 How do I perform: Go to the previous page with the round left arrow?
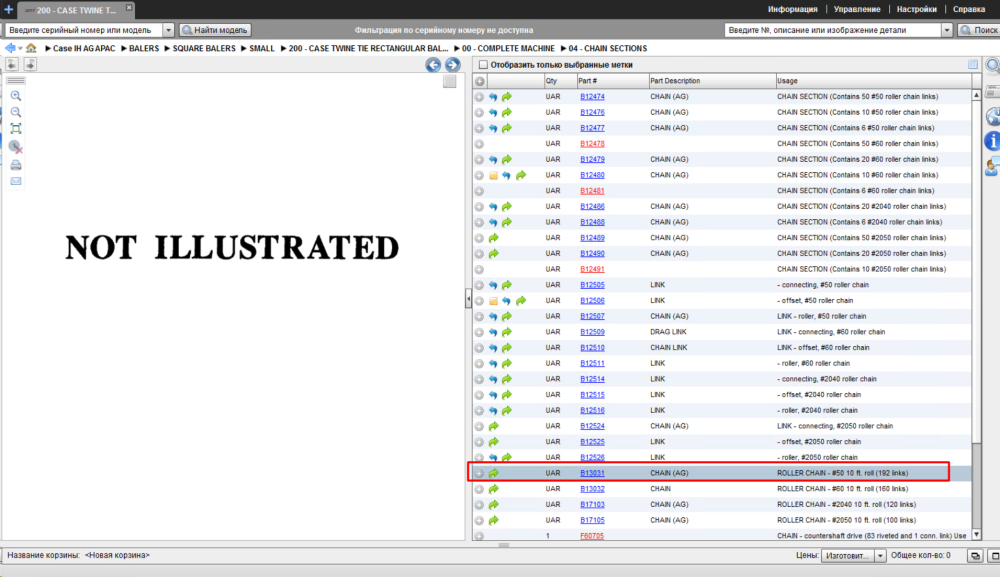(433, 65)
